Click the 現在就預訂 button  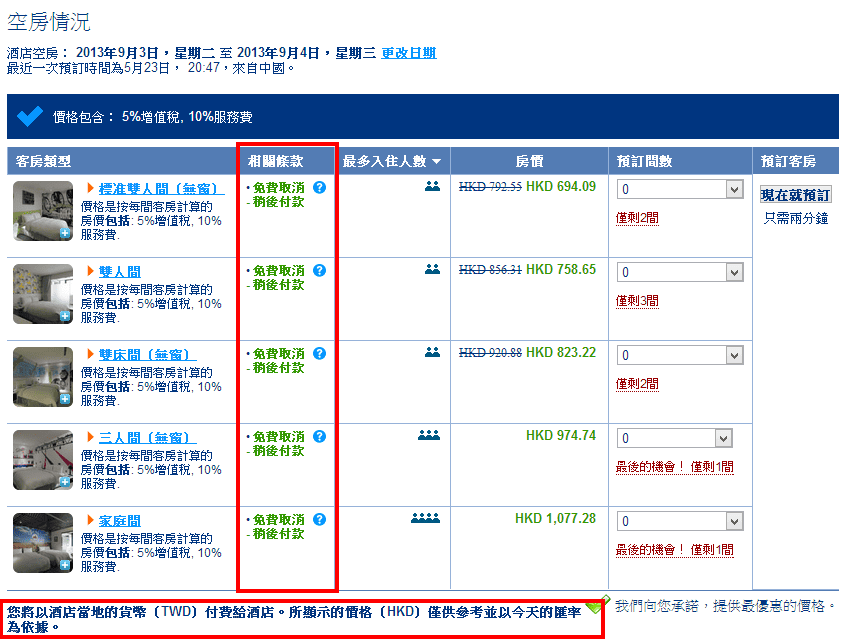pos(795,195)
